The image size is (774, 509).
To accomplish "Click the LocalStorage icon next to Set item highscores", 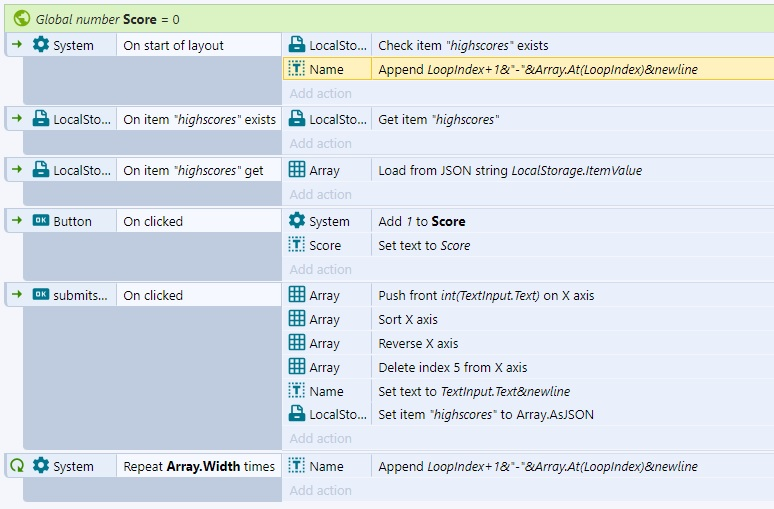I will [297, 414].
